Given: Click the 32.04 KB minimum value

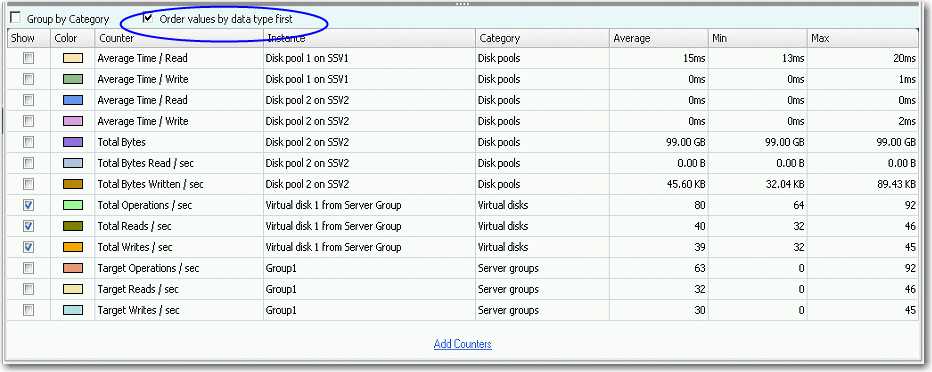Looking at the screenshot, I should click(x=785, y=184).
